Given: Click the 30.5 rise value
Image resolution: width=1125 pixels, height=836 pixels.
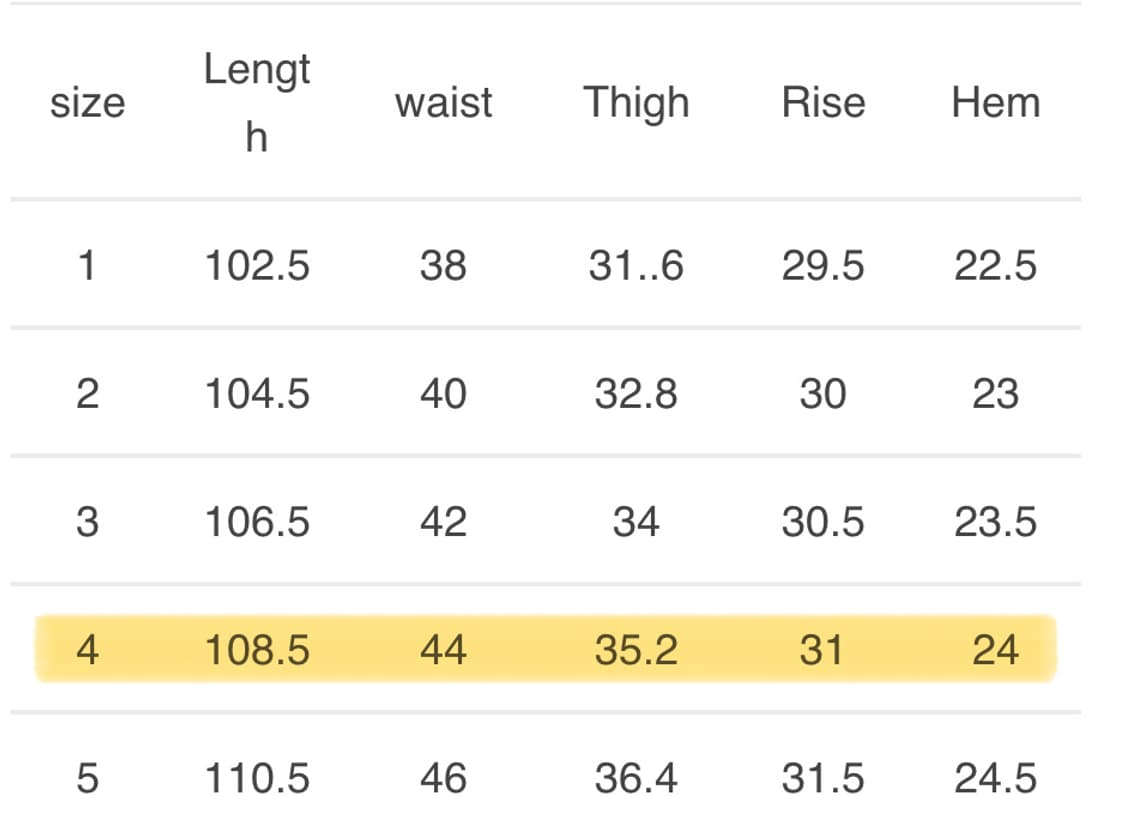Looking at the screenshot, I should 823,522.
